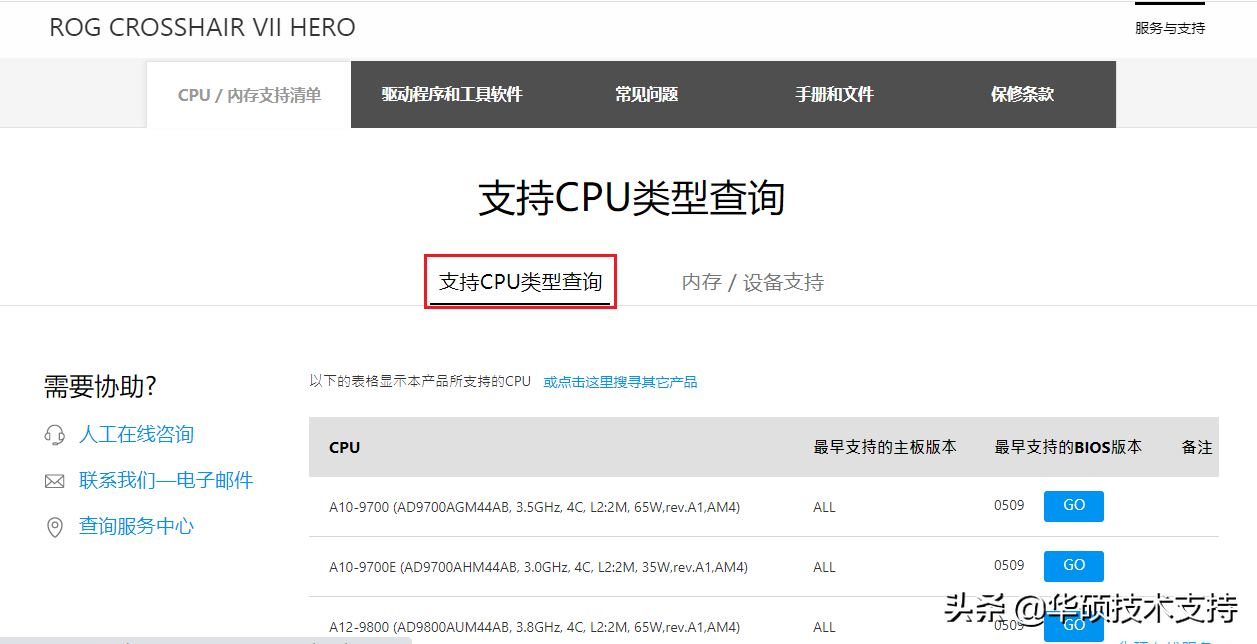Screen dimensions: 1257x644
Task: Click the headset icon beside 人工在线咨询
Action: 55,435
